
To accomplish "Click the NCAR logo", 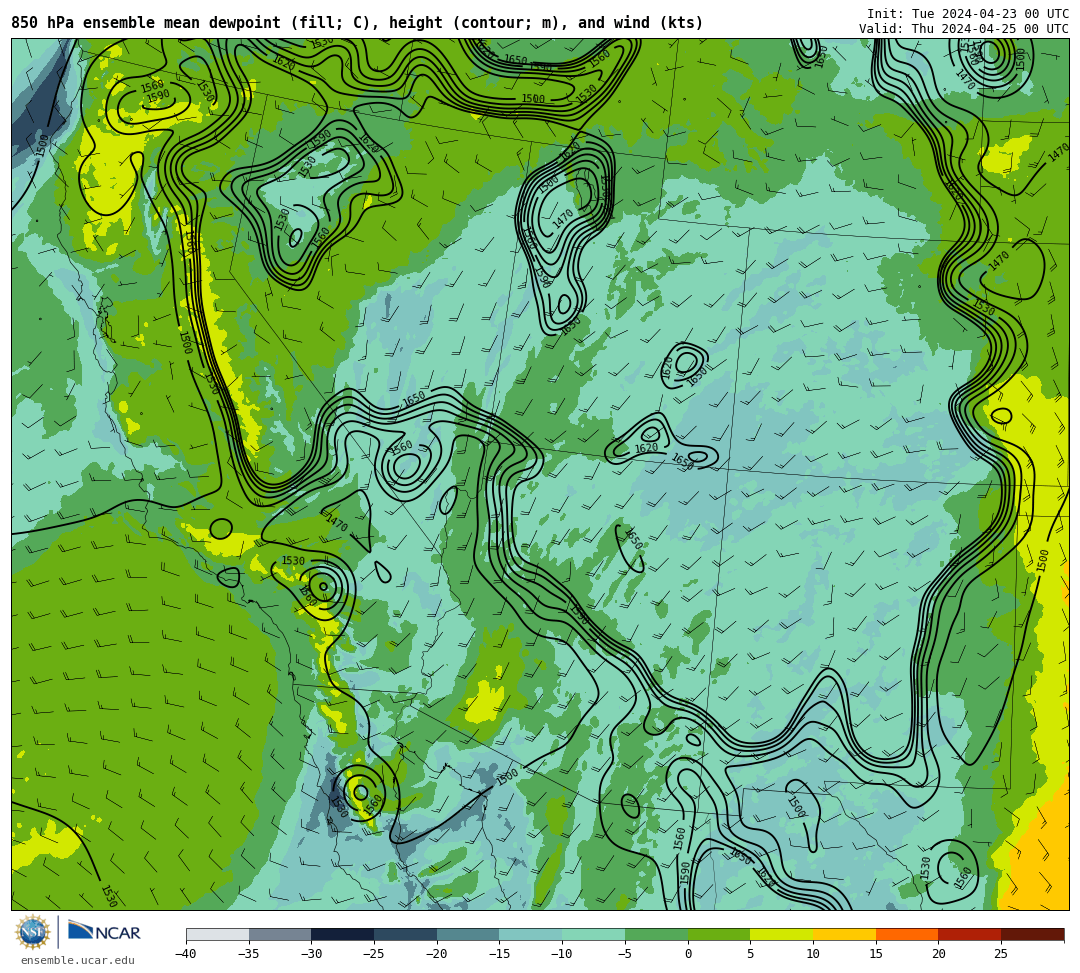I will click(x=104, y=933).
